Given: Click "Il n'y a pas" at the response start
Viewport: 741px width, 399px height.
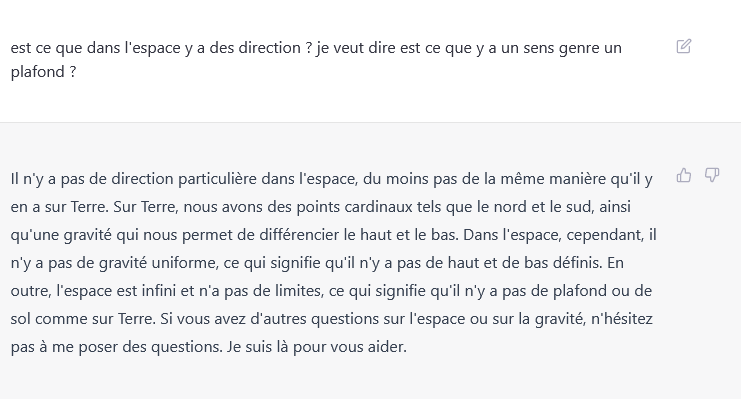Looking at the screenshot, I should 48,179.
